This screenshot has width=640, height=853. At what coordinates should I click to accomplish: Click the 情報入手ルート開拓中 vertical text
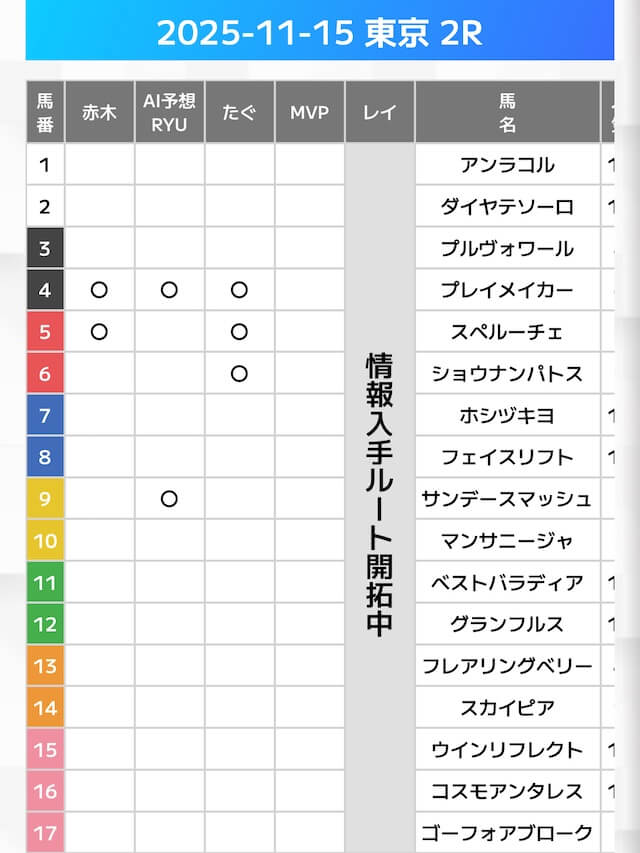[x=379, y=493]
